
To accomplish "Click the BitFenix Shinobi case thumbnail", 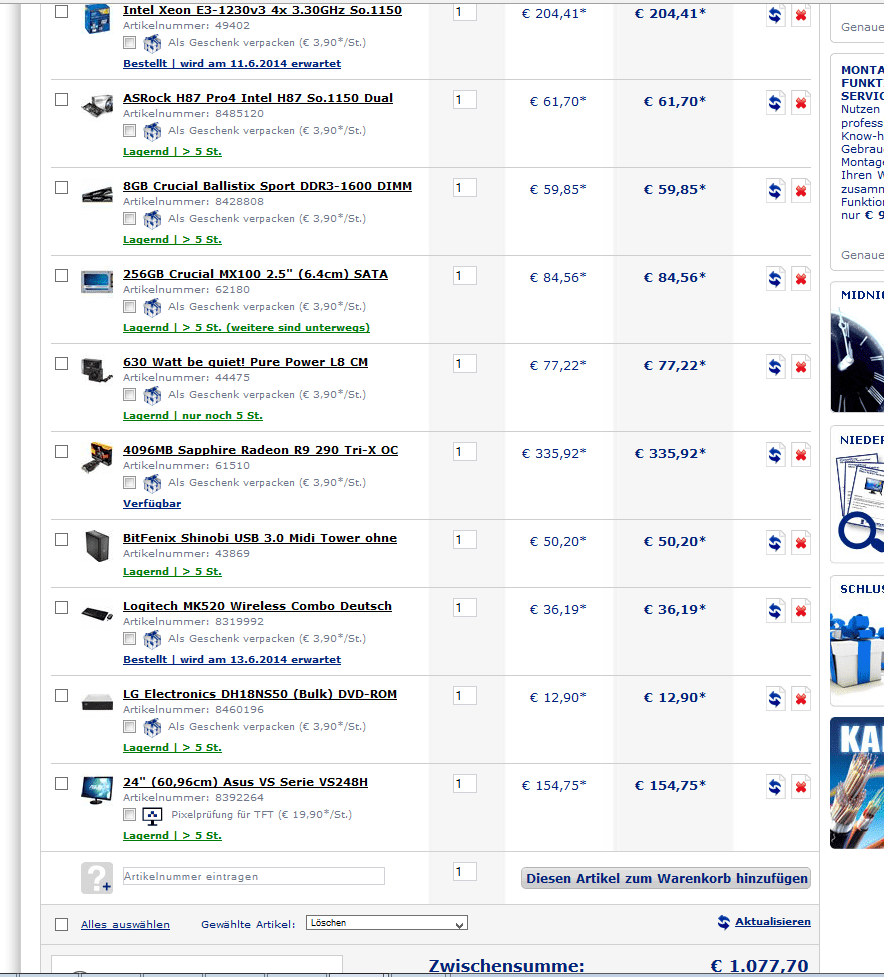I will [97, 545].
